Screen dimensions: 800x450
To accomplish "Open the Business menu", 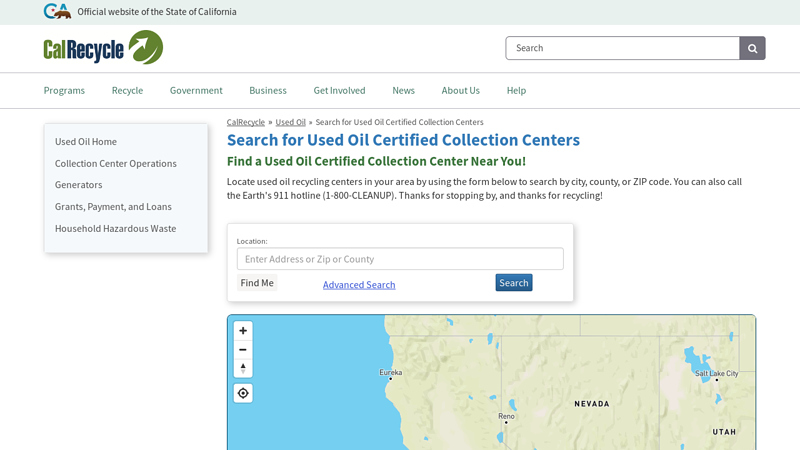I will (x=268, y=90).
